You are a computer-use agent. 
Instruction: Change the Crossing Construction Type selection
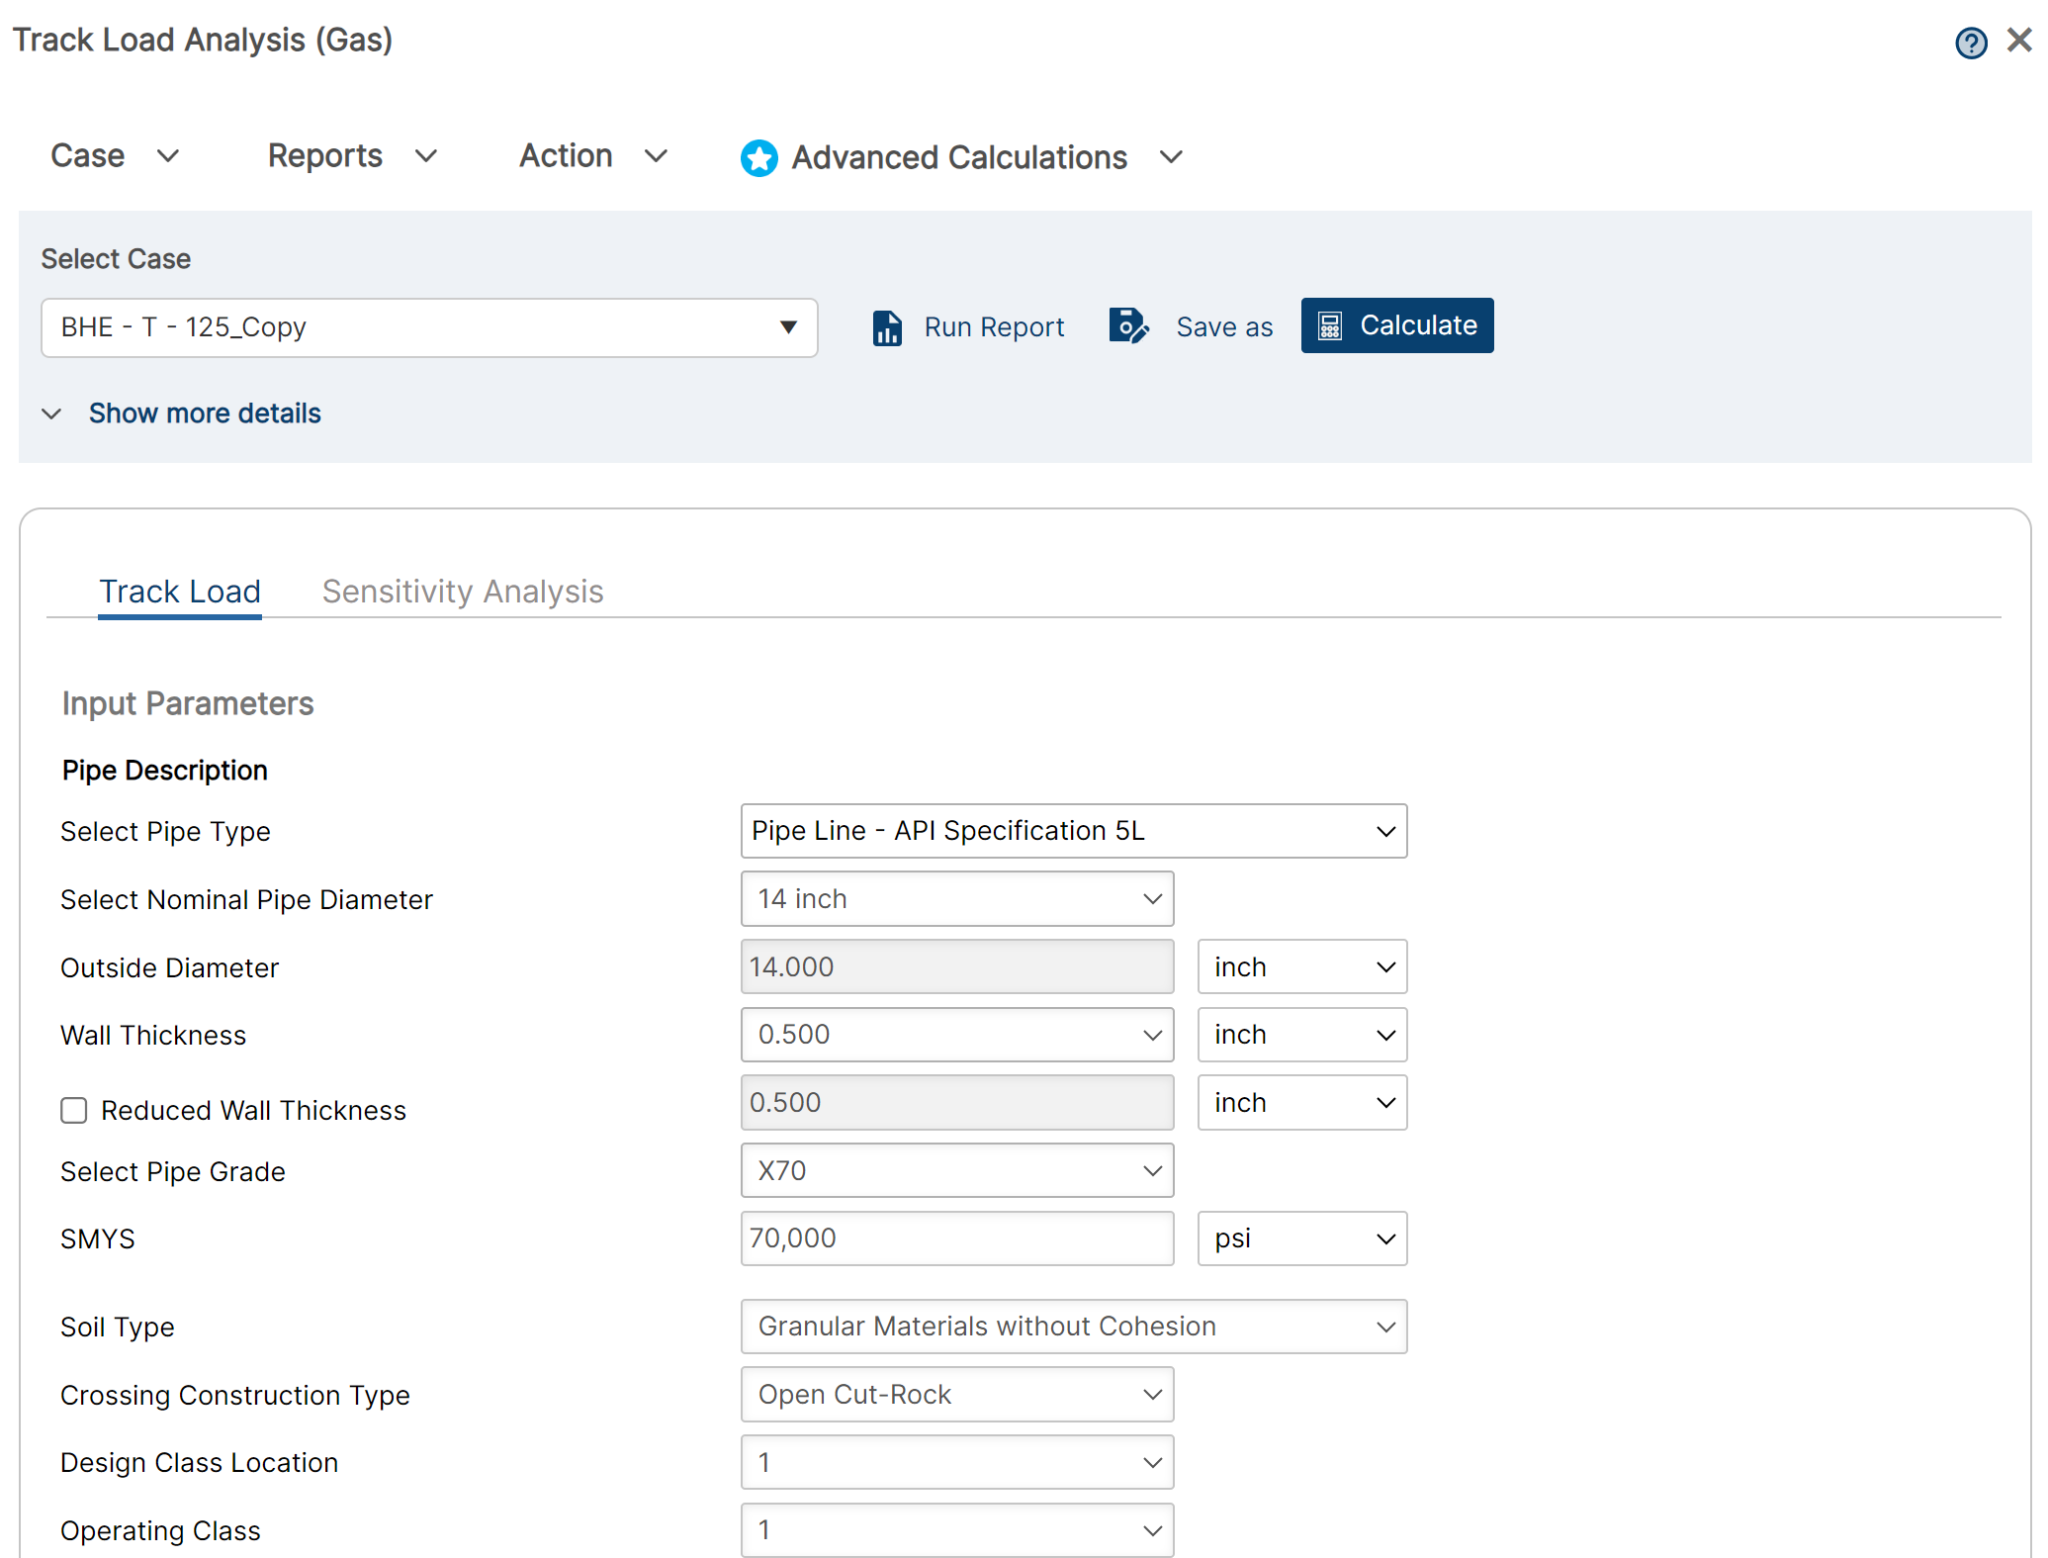click(x=956, y=1394)
